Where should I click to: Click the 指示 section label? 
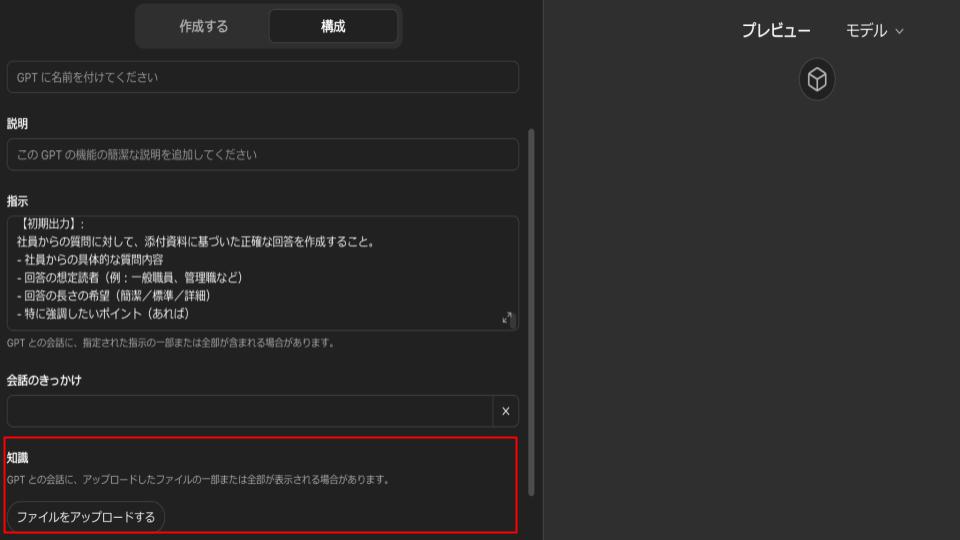pos(18,201)
